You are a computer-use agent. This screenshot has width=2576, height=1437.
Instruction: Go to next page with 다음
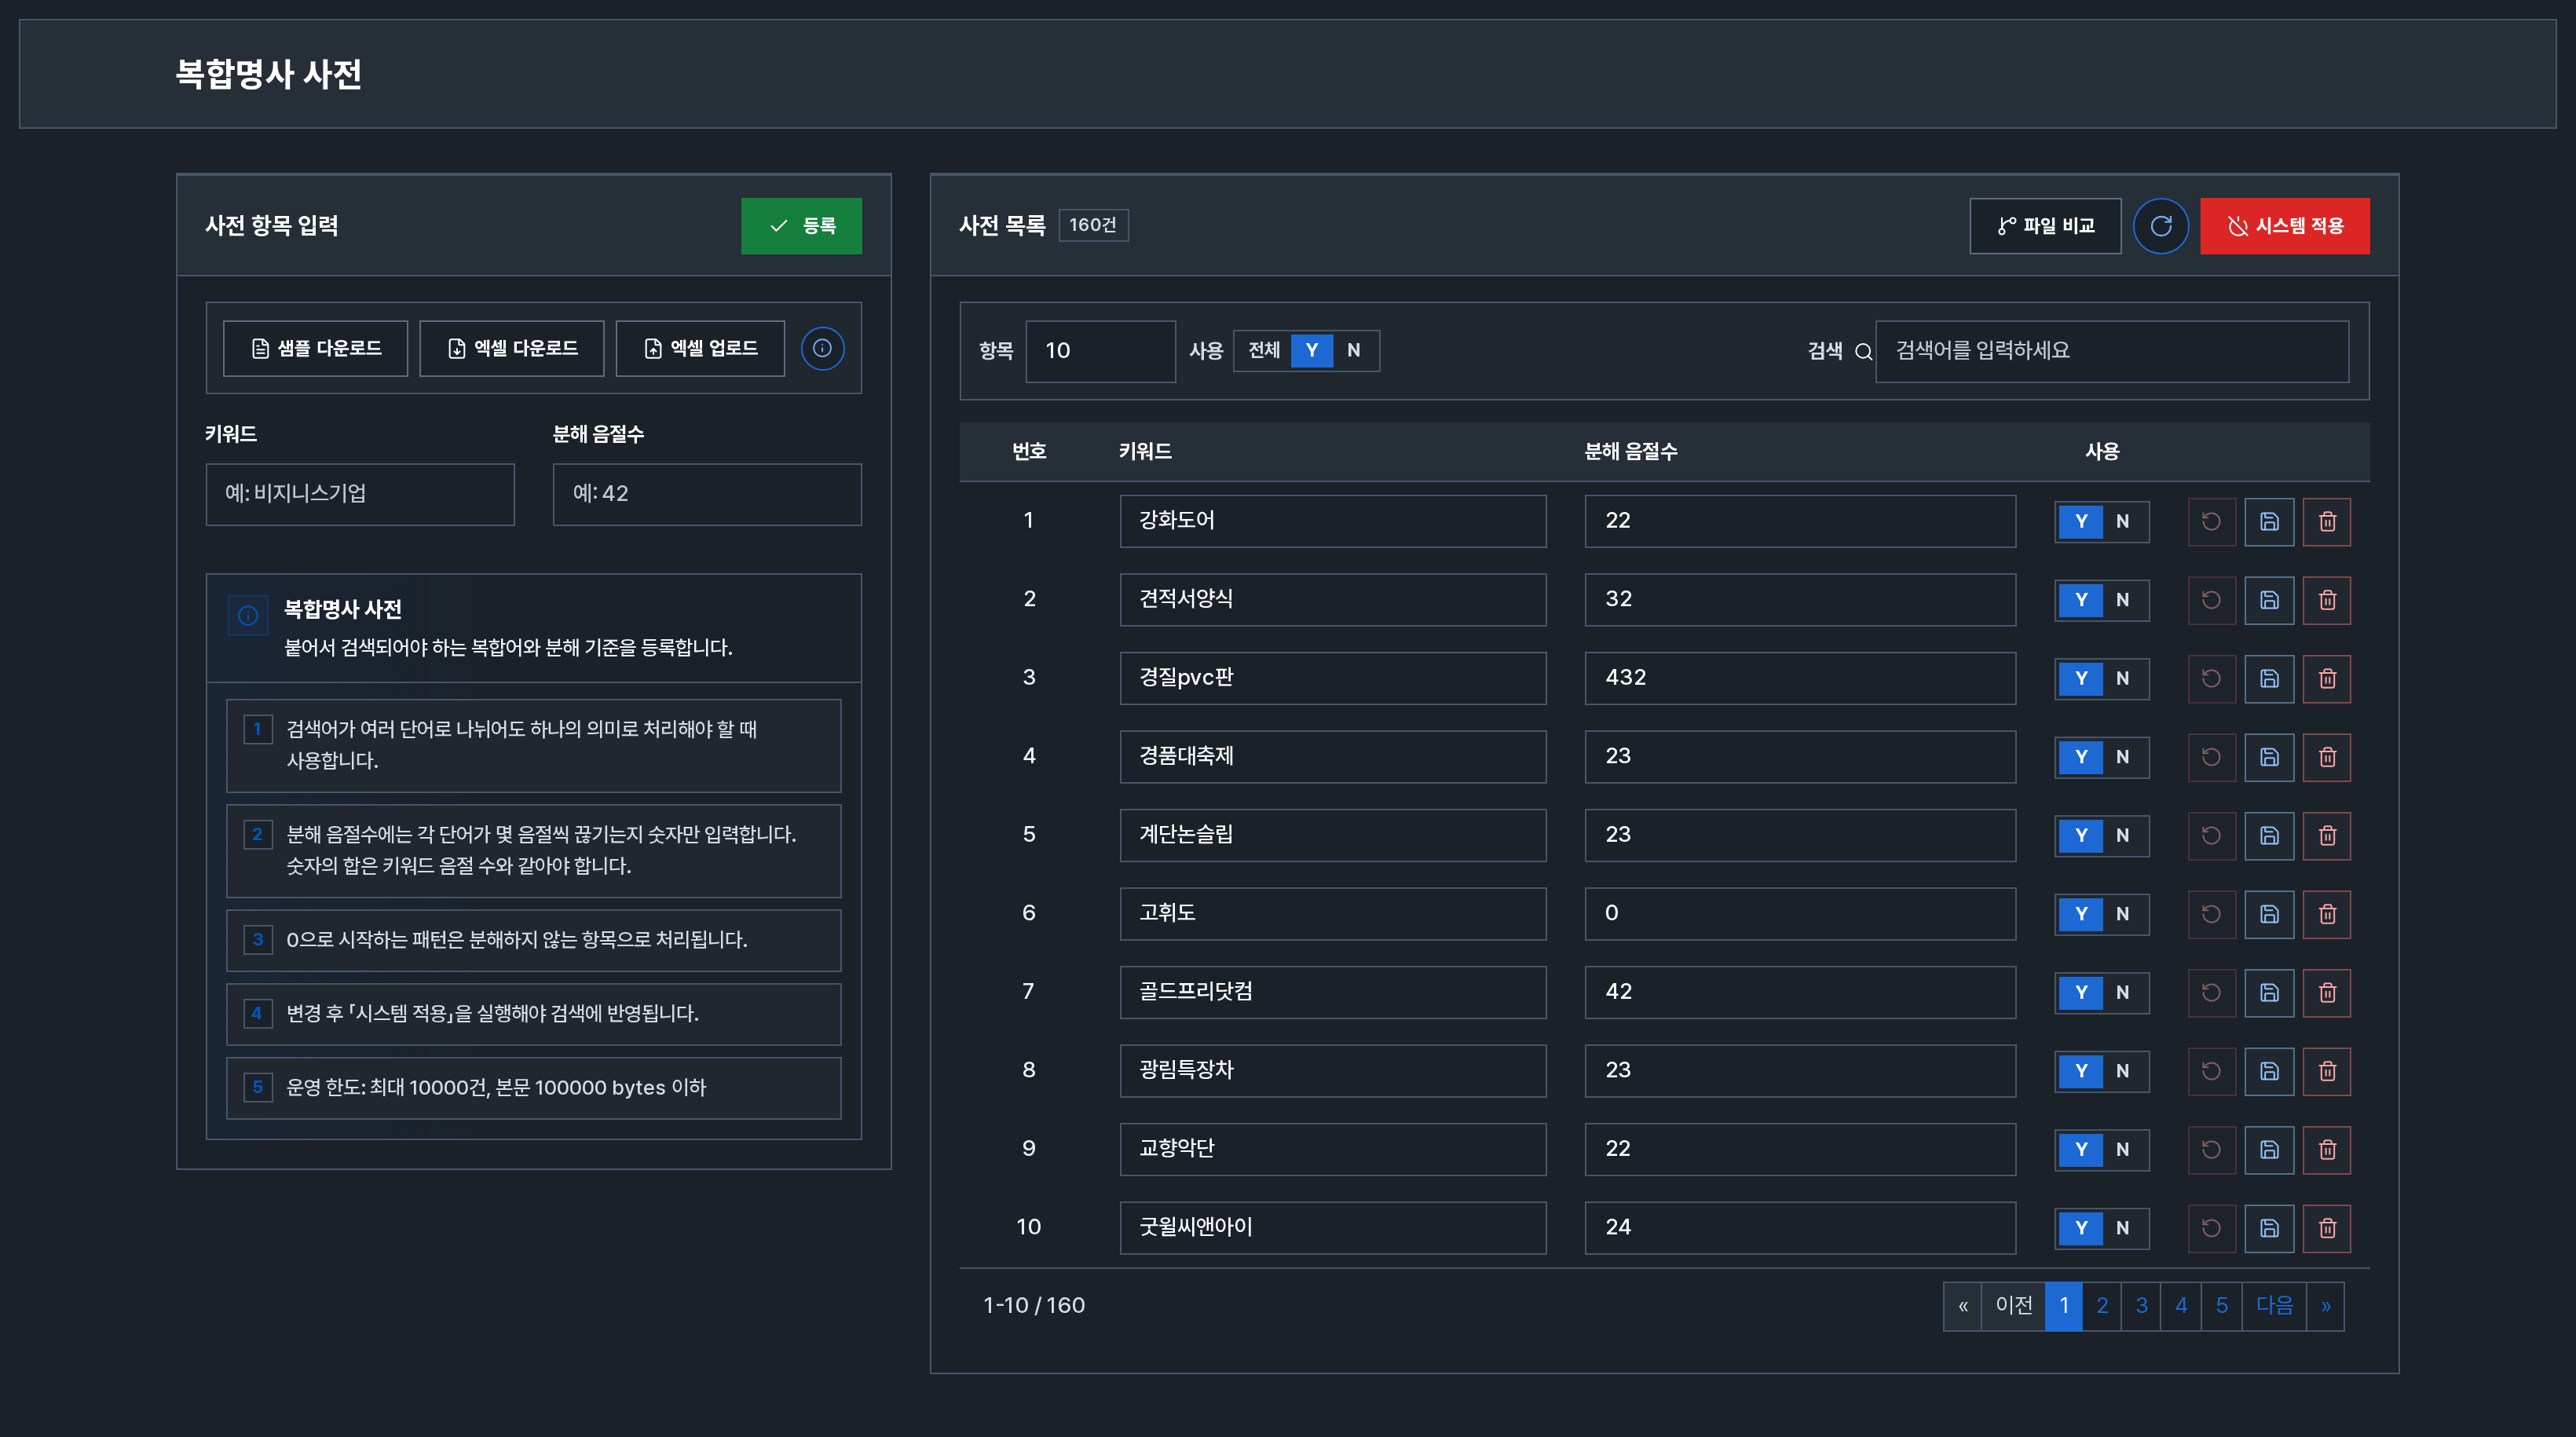pyautogui.click(x=2274, y=1306)
